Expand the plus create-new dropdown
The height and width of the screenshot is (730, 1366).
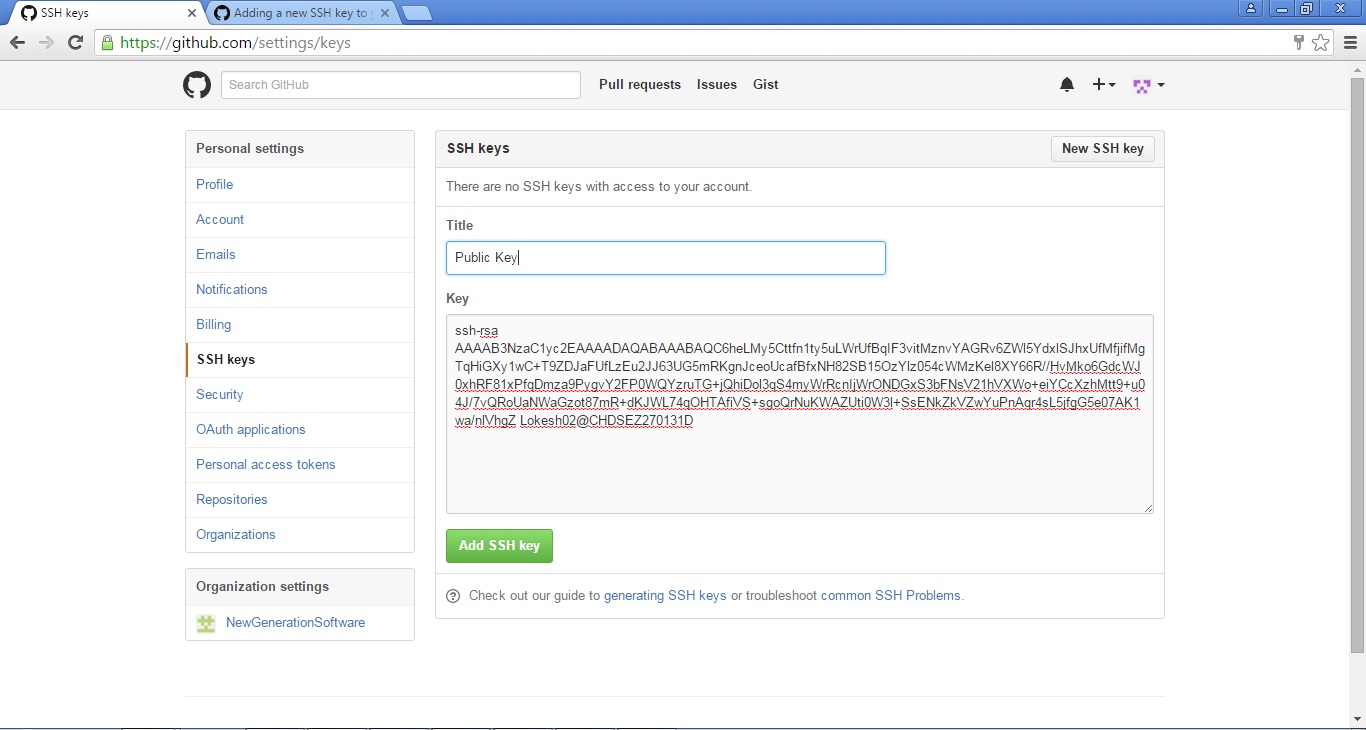(x=1104, y=85)
